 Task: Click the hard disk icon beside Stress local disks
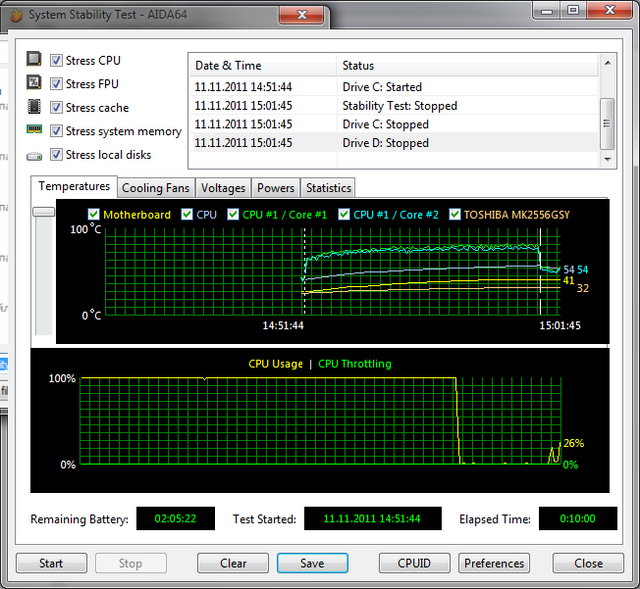[x=34, y=155]
